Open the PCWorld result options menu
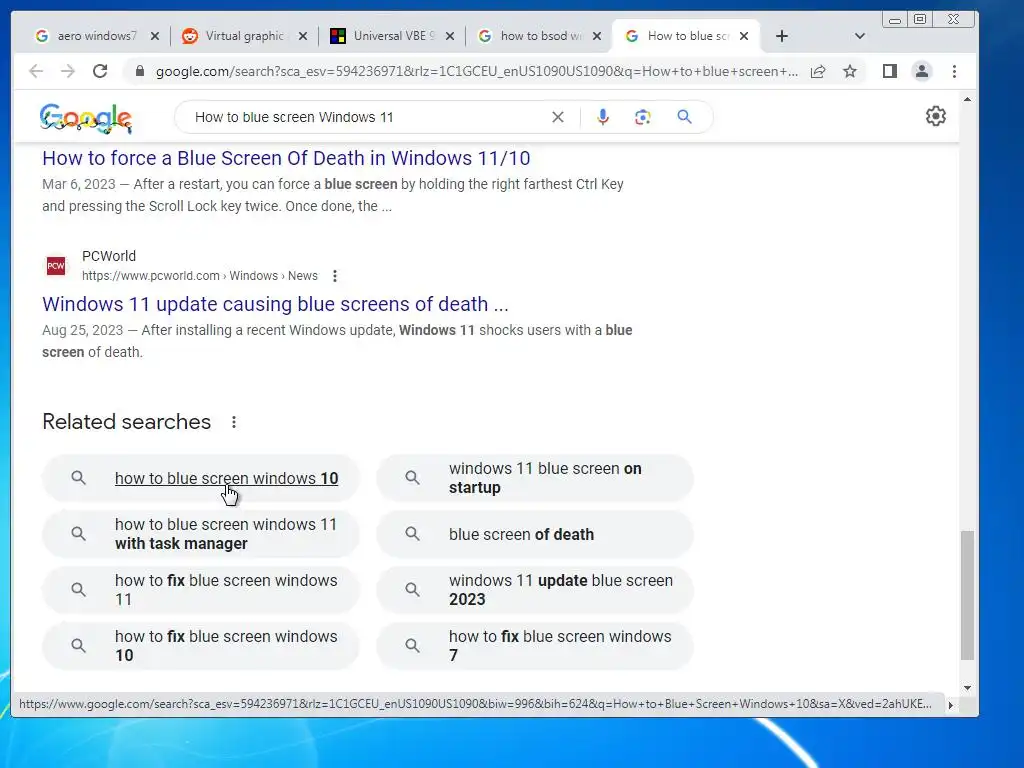This screenshot has height=768, width=1024. (335, 276)
